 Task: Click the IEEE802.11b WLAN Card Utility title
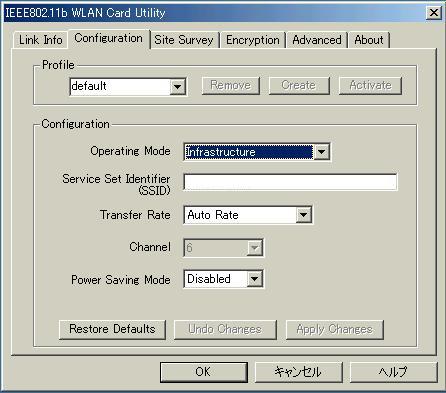point(85,13)
